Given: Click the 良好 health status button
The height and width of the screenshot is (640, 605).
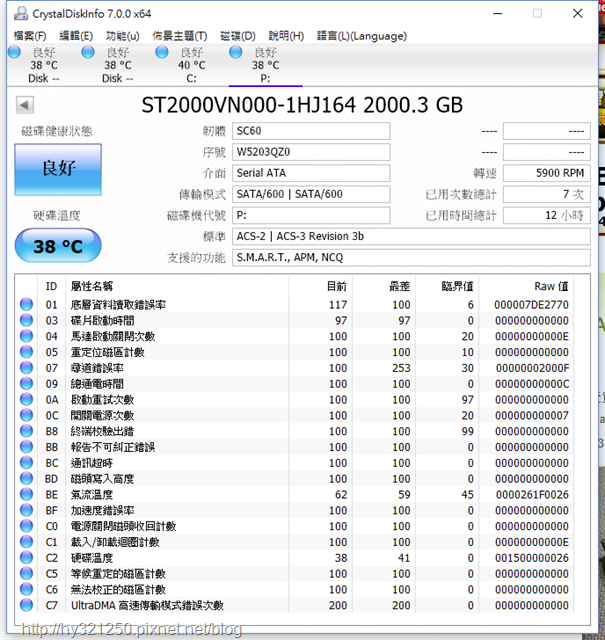Looking at the screenshot, I should click(58, 169).
